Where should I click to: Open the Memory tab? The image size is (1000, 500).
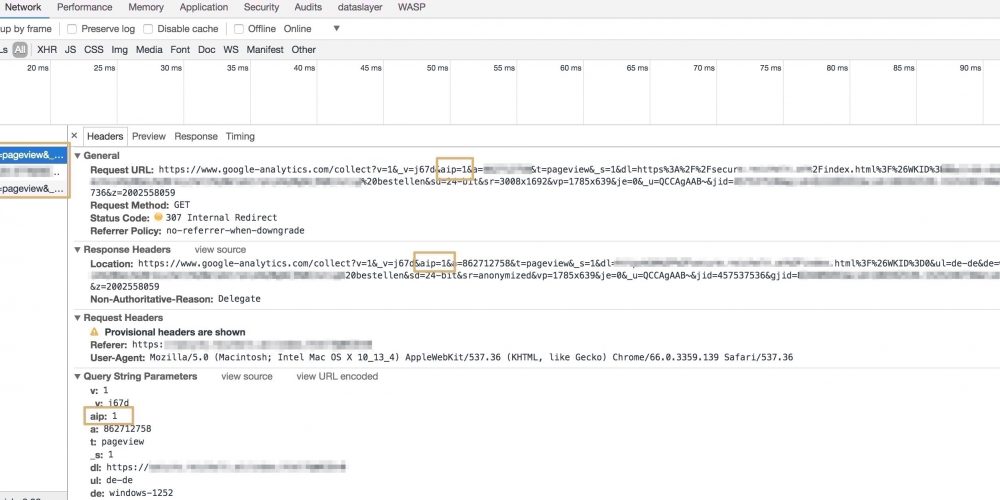click(x=146, y=8)
